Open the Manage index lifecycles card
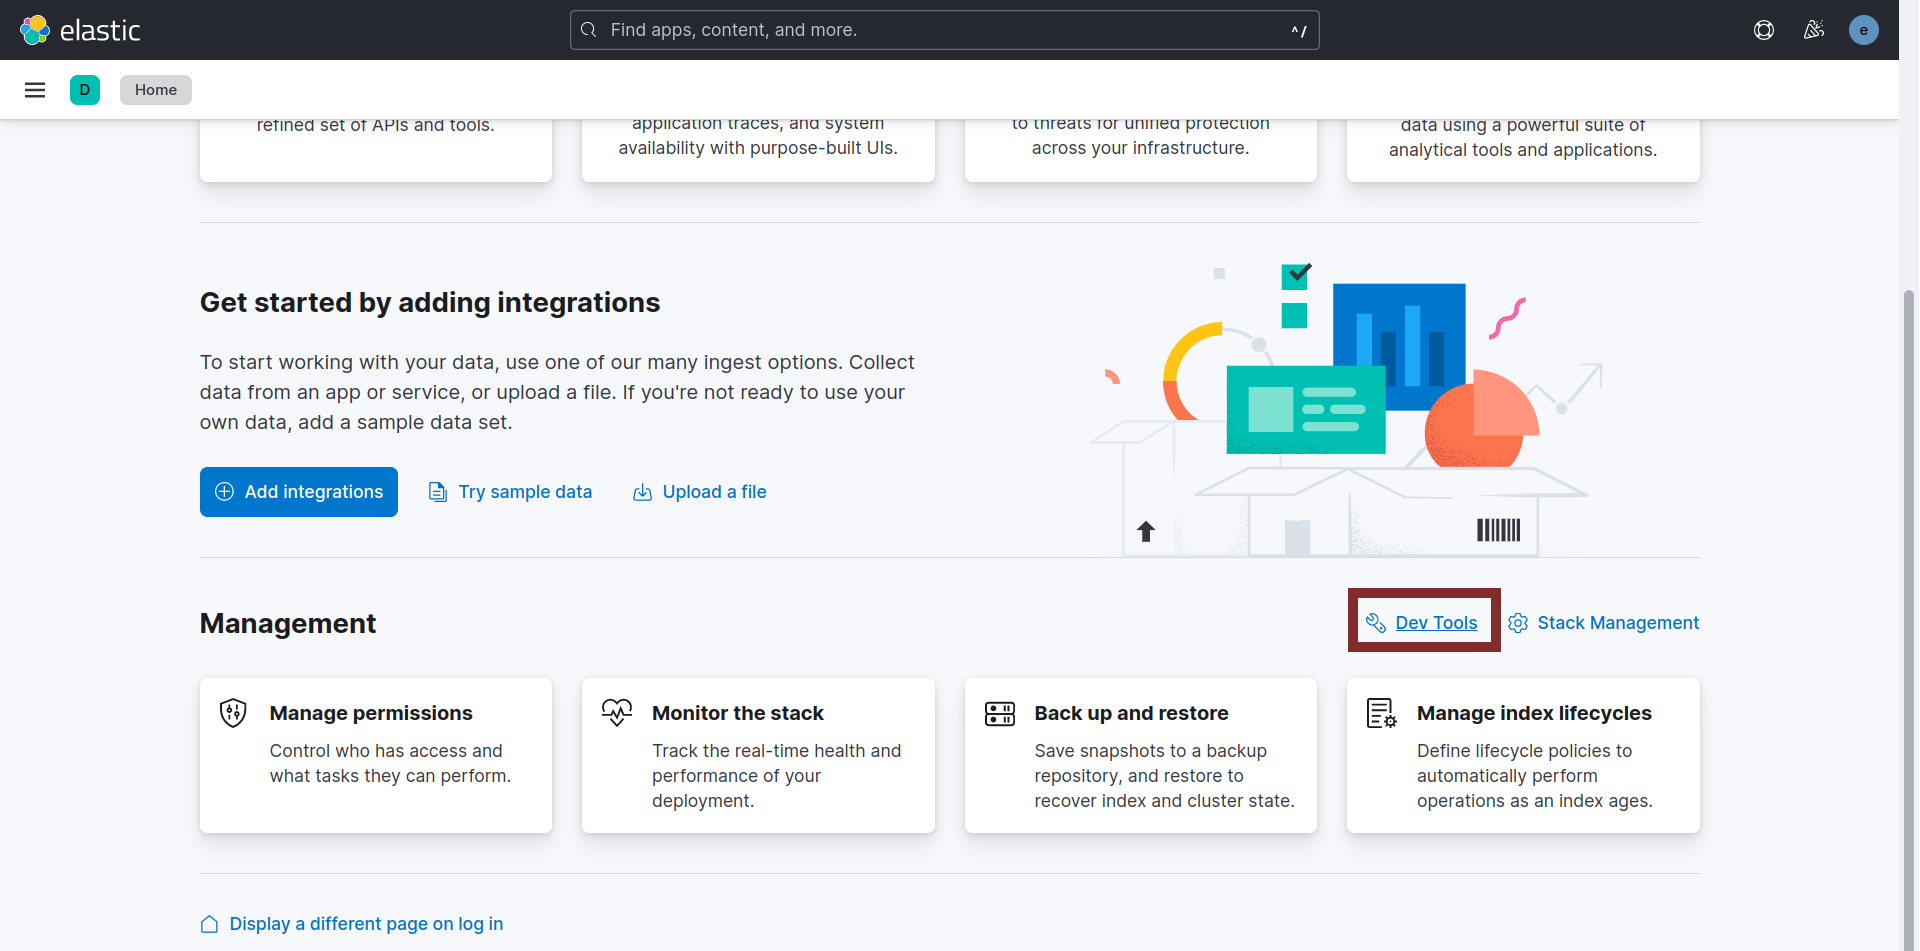1920x951 pixels. (1522, 755)
